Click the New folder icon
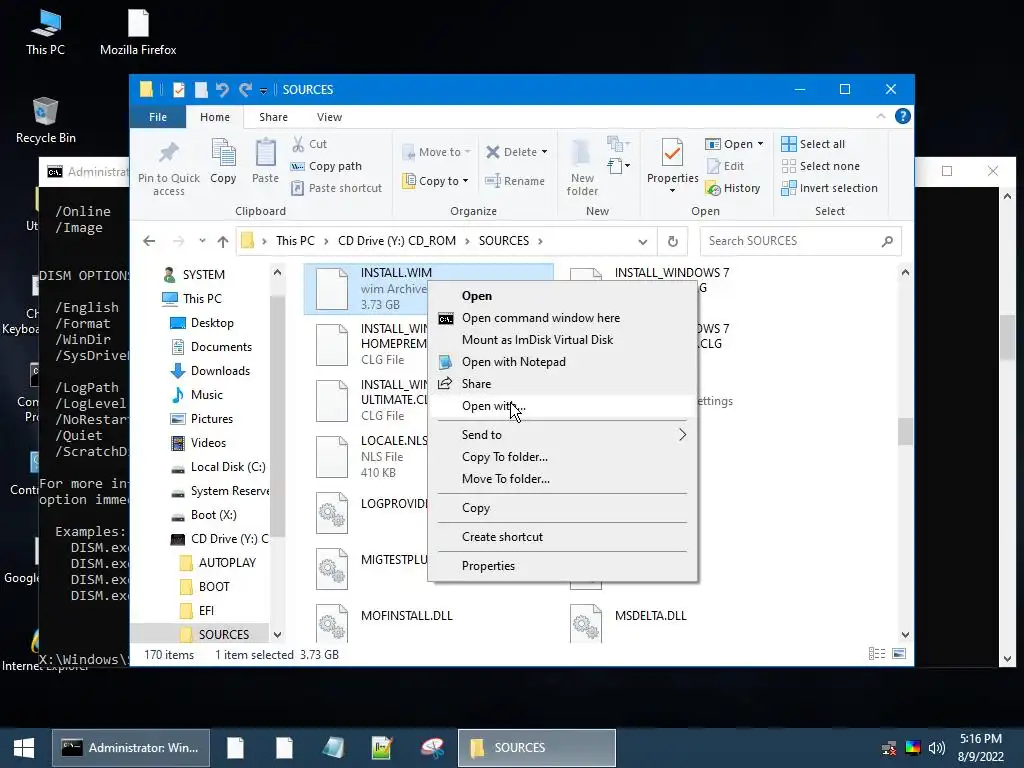This screenshot has width=1024, height=768. coord(581,153)
